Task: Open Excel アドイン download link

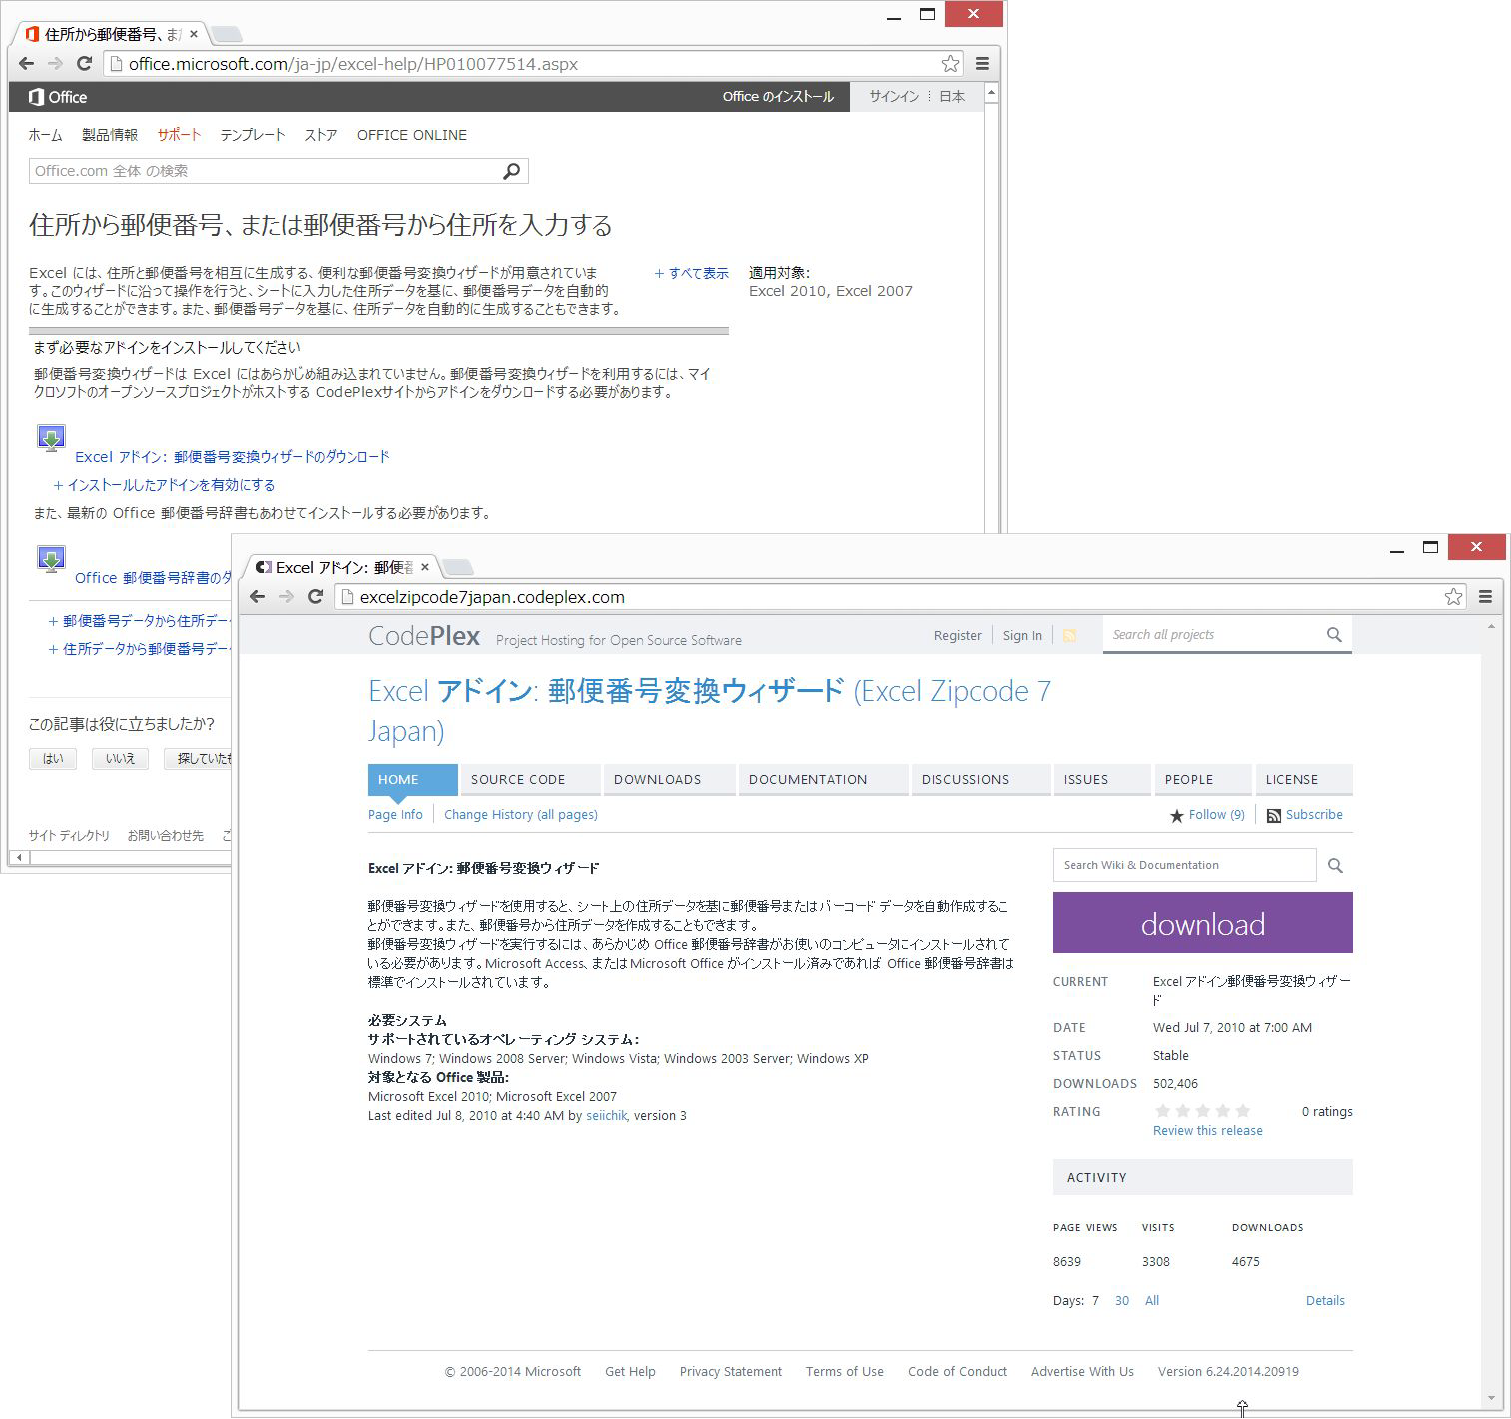Action: tap(233, 457)
